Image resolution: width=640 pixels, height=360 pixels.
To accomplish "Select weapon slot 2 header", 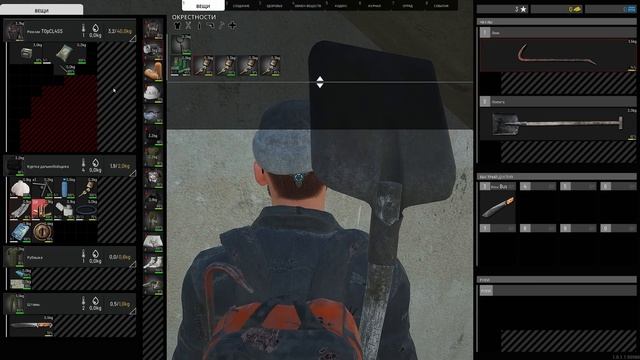I will click(x=558, y=102).
